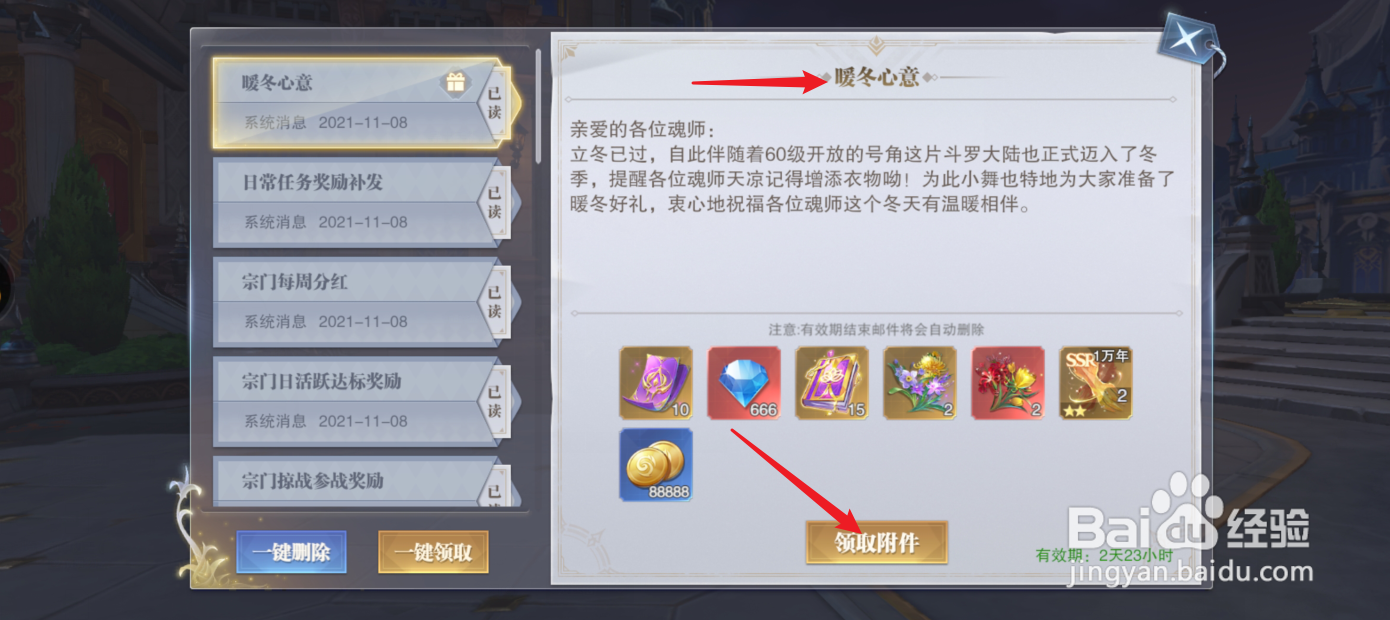Tap the red flower bouquet reward

click(x=1008, y=383)
